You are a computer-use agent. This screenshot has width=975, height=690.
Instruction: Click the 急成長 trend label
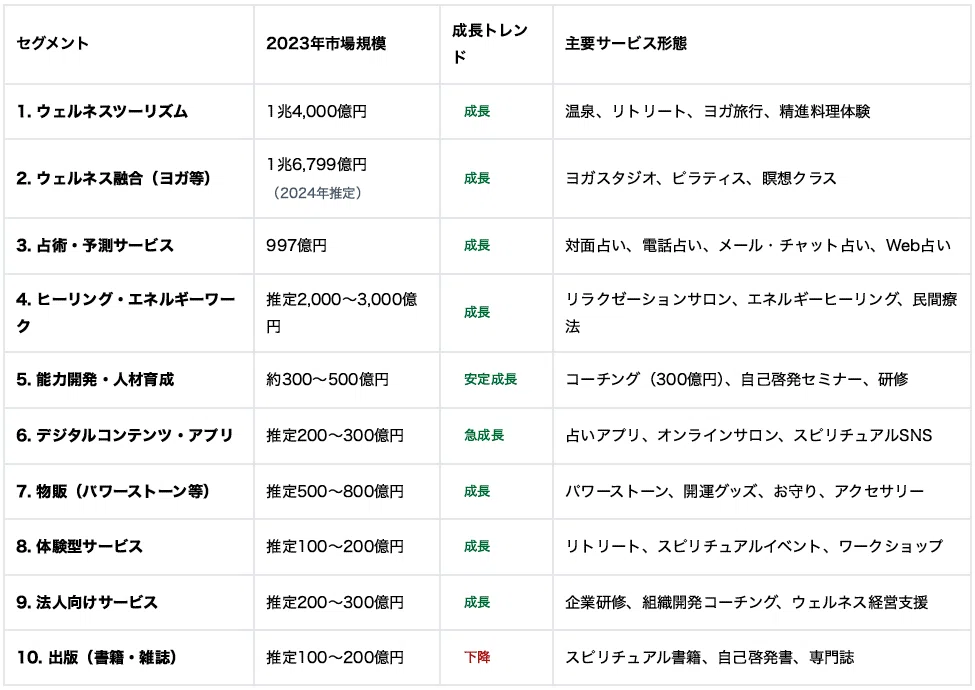click(x=484, y=435)
